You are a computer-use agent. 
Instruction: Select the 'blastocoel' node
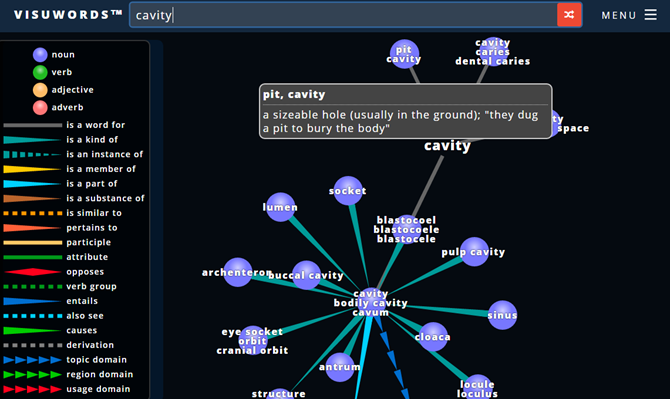(x=406, y=229)
